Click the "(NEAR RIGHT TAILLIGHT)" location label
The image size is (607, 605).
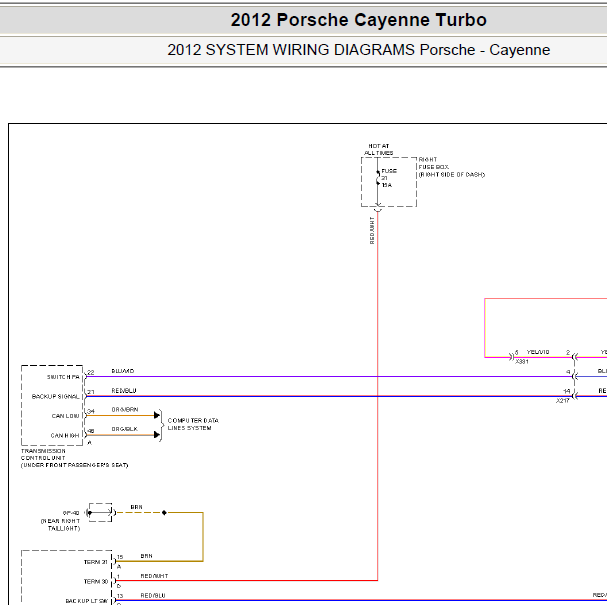pos(60,524)
